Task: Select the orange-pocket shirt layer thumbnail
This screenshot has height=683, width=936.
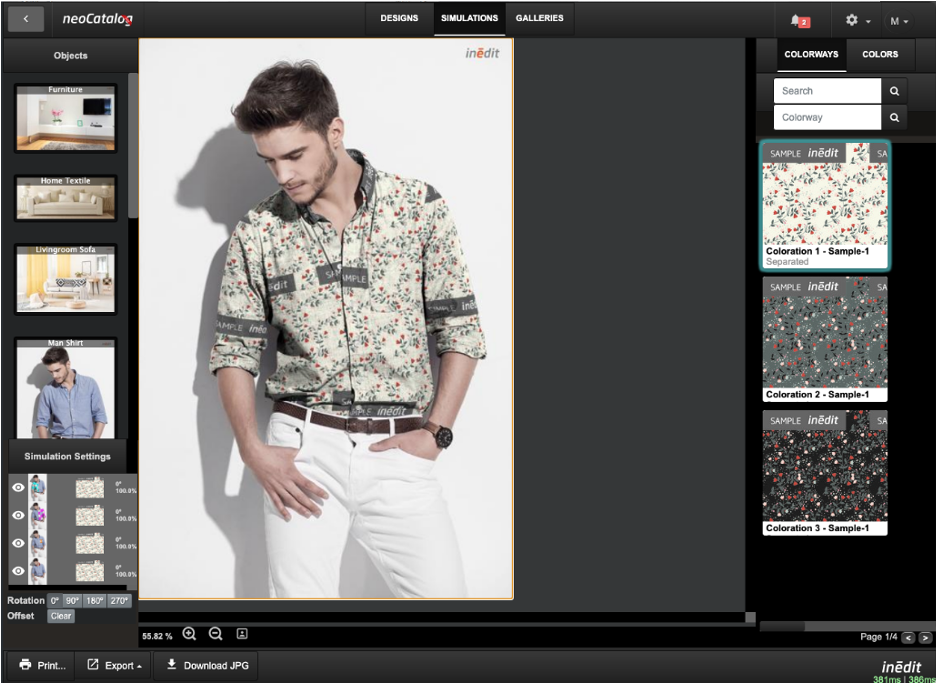Action: tap(38, 543)
